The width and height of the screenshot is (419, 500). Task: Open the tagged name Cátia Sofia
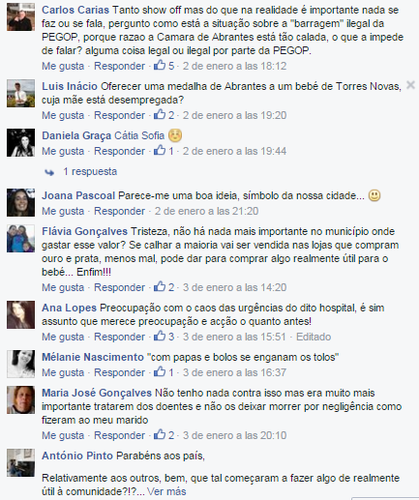pos(139,136)
